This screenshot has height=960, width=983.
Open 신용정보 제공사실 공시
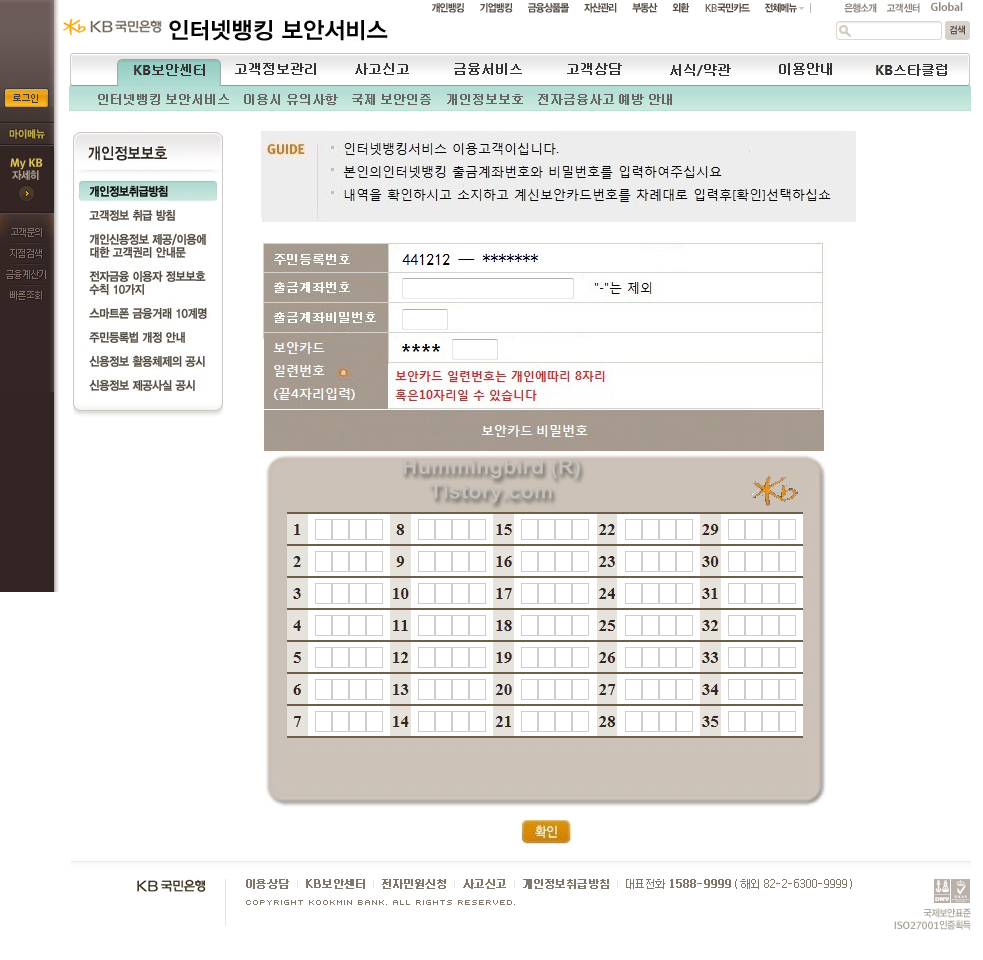(x=142, y=386)
